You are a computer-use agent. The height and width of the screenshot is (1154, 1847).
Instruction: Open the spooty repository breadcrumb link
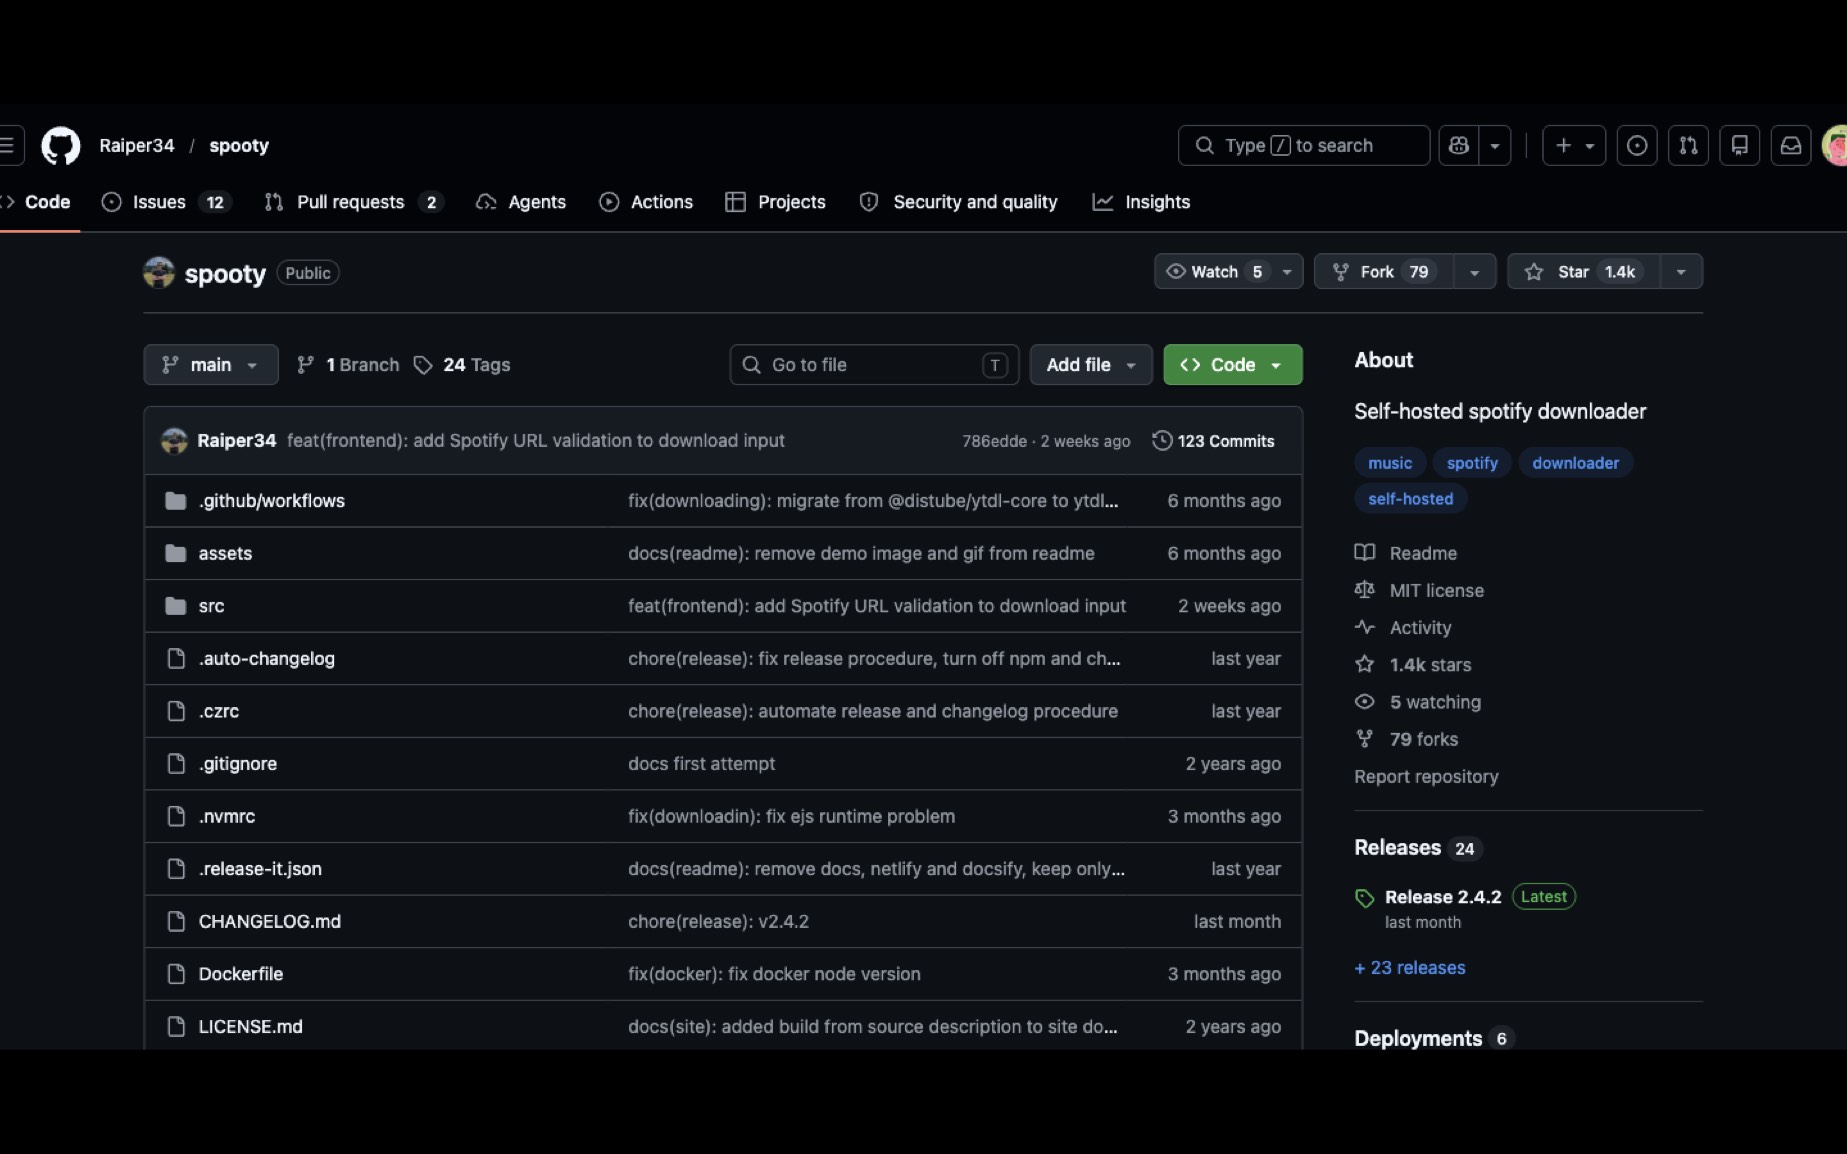tap(239, 146)
